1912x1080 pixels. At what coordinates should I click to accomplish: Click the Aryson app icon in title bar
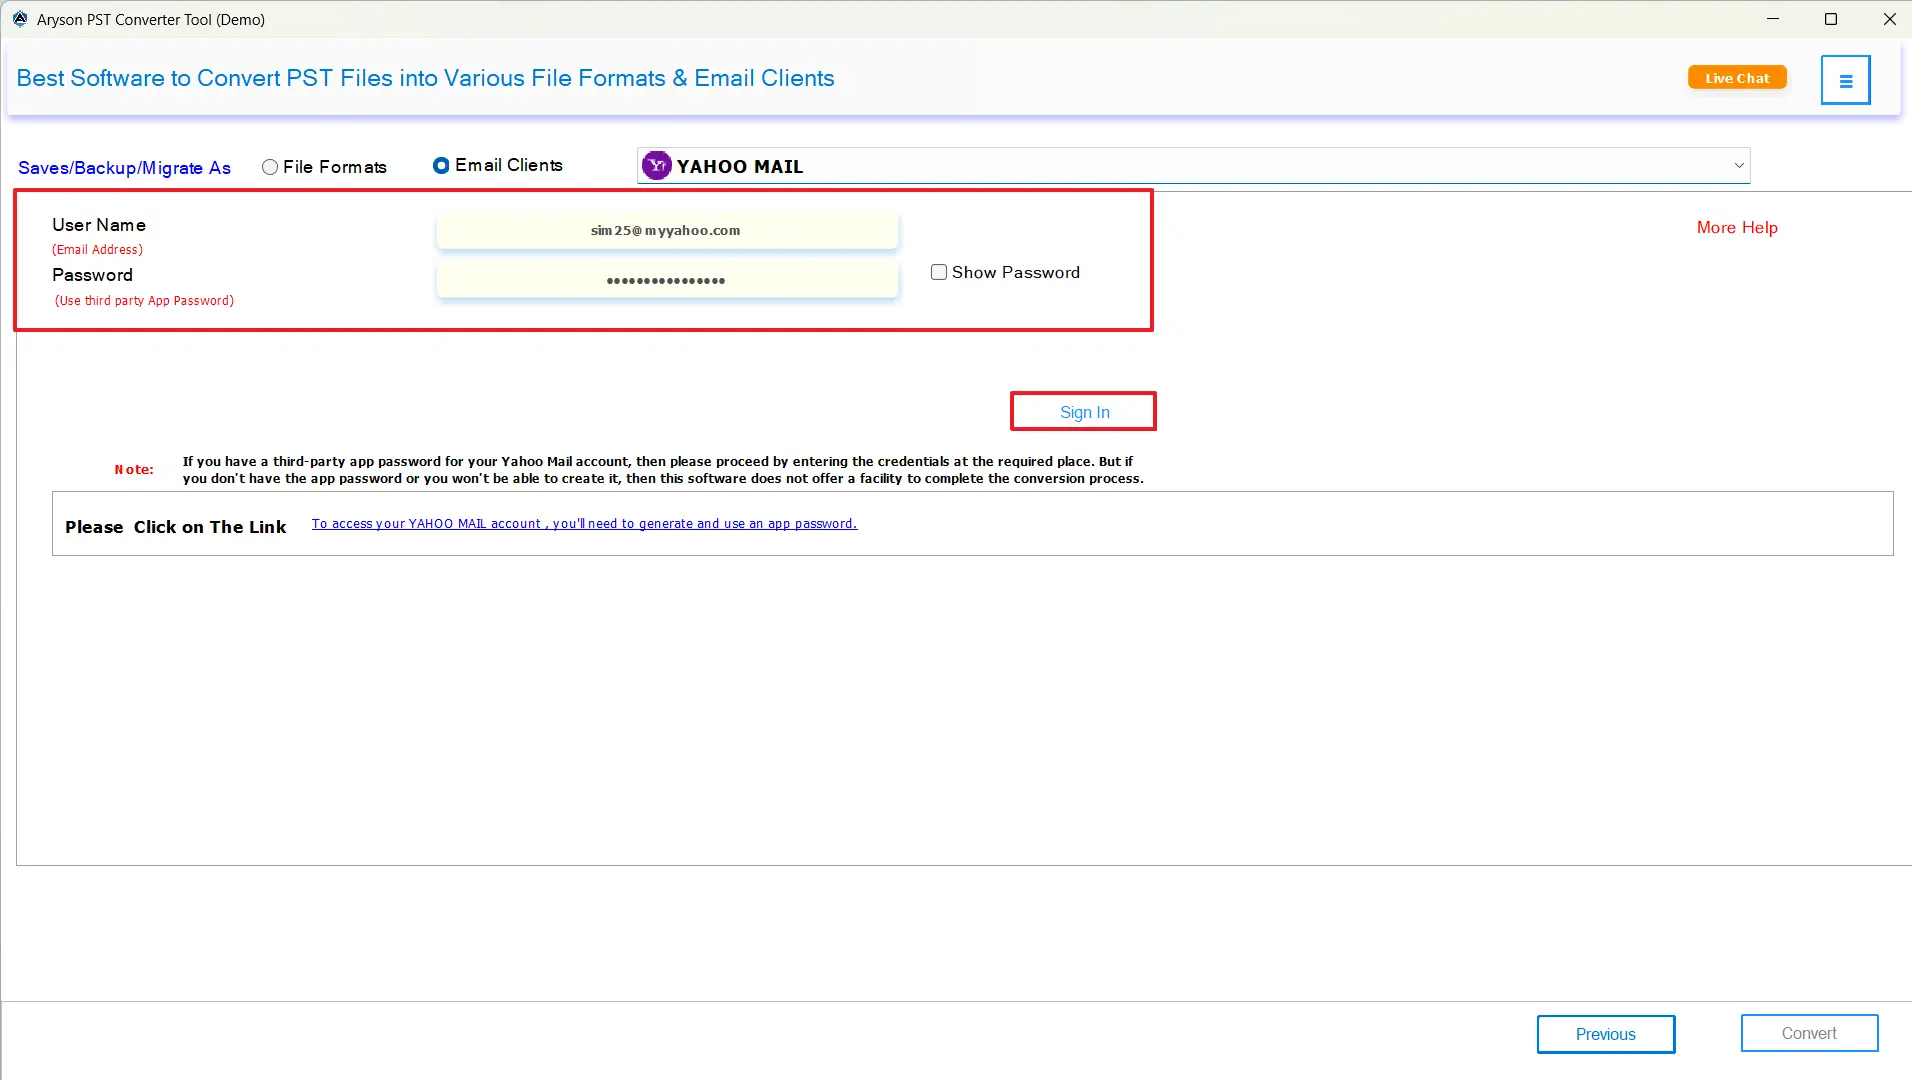point(19,19)
